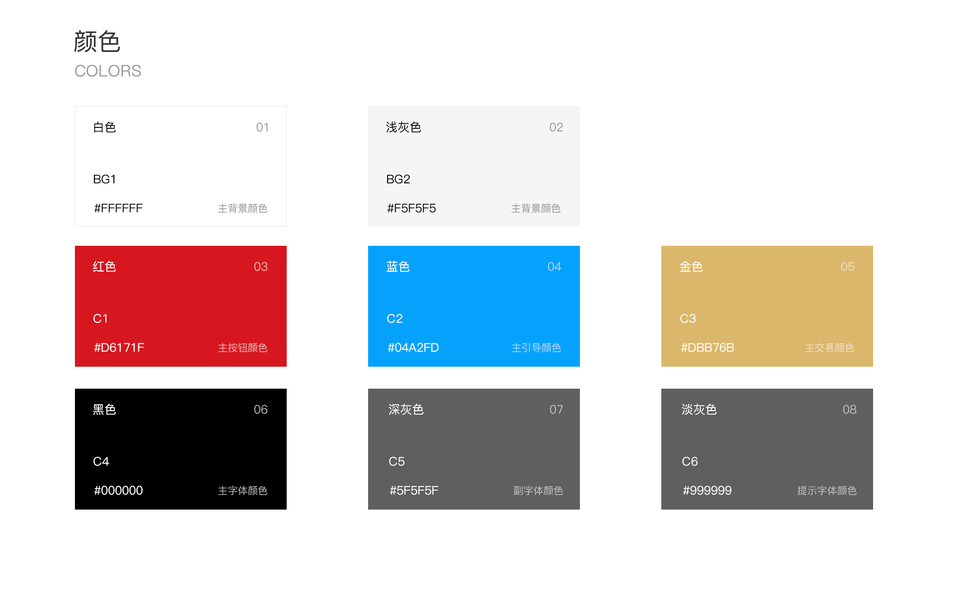Click 主背景颜色 in the BG1 card
The width and height of the screenshot is (959, 600).
click(243, 209)
